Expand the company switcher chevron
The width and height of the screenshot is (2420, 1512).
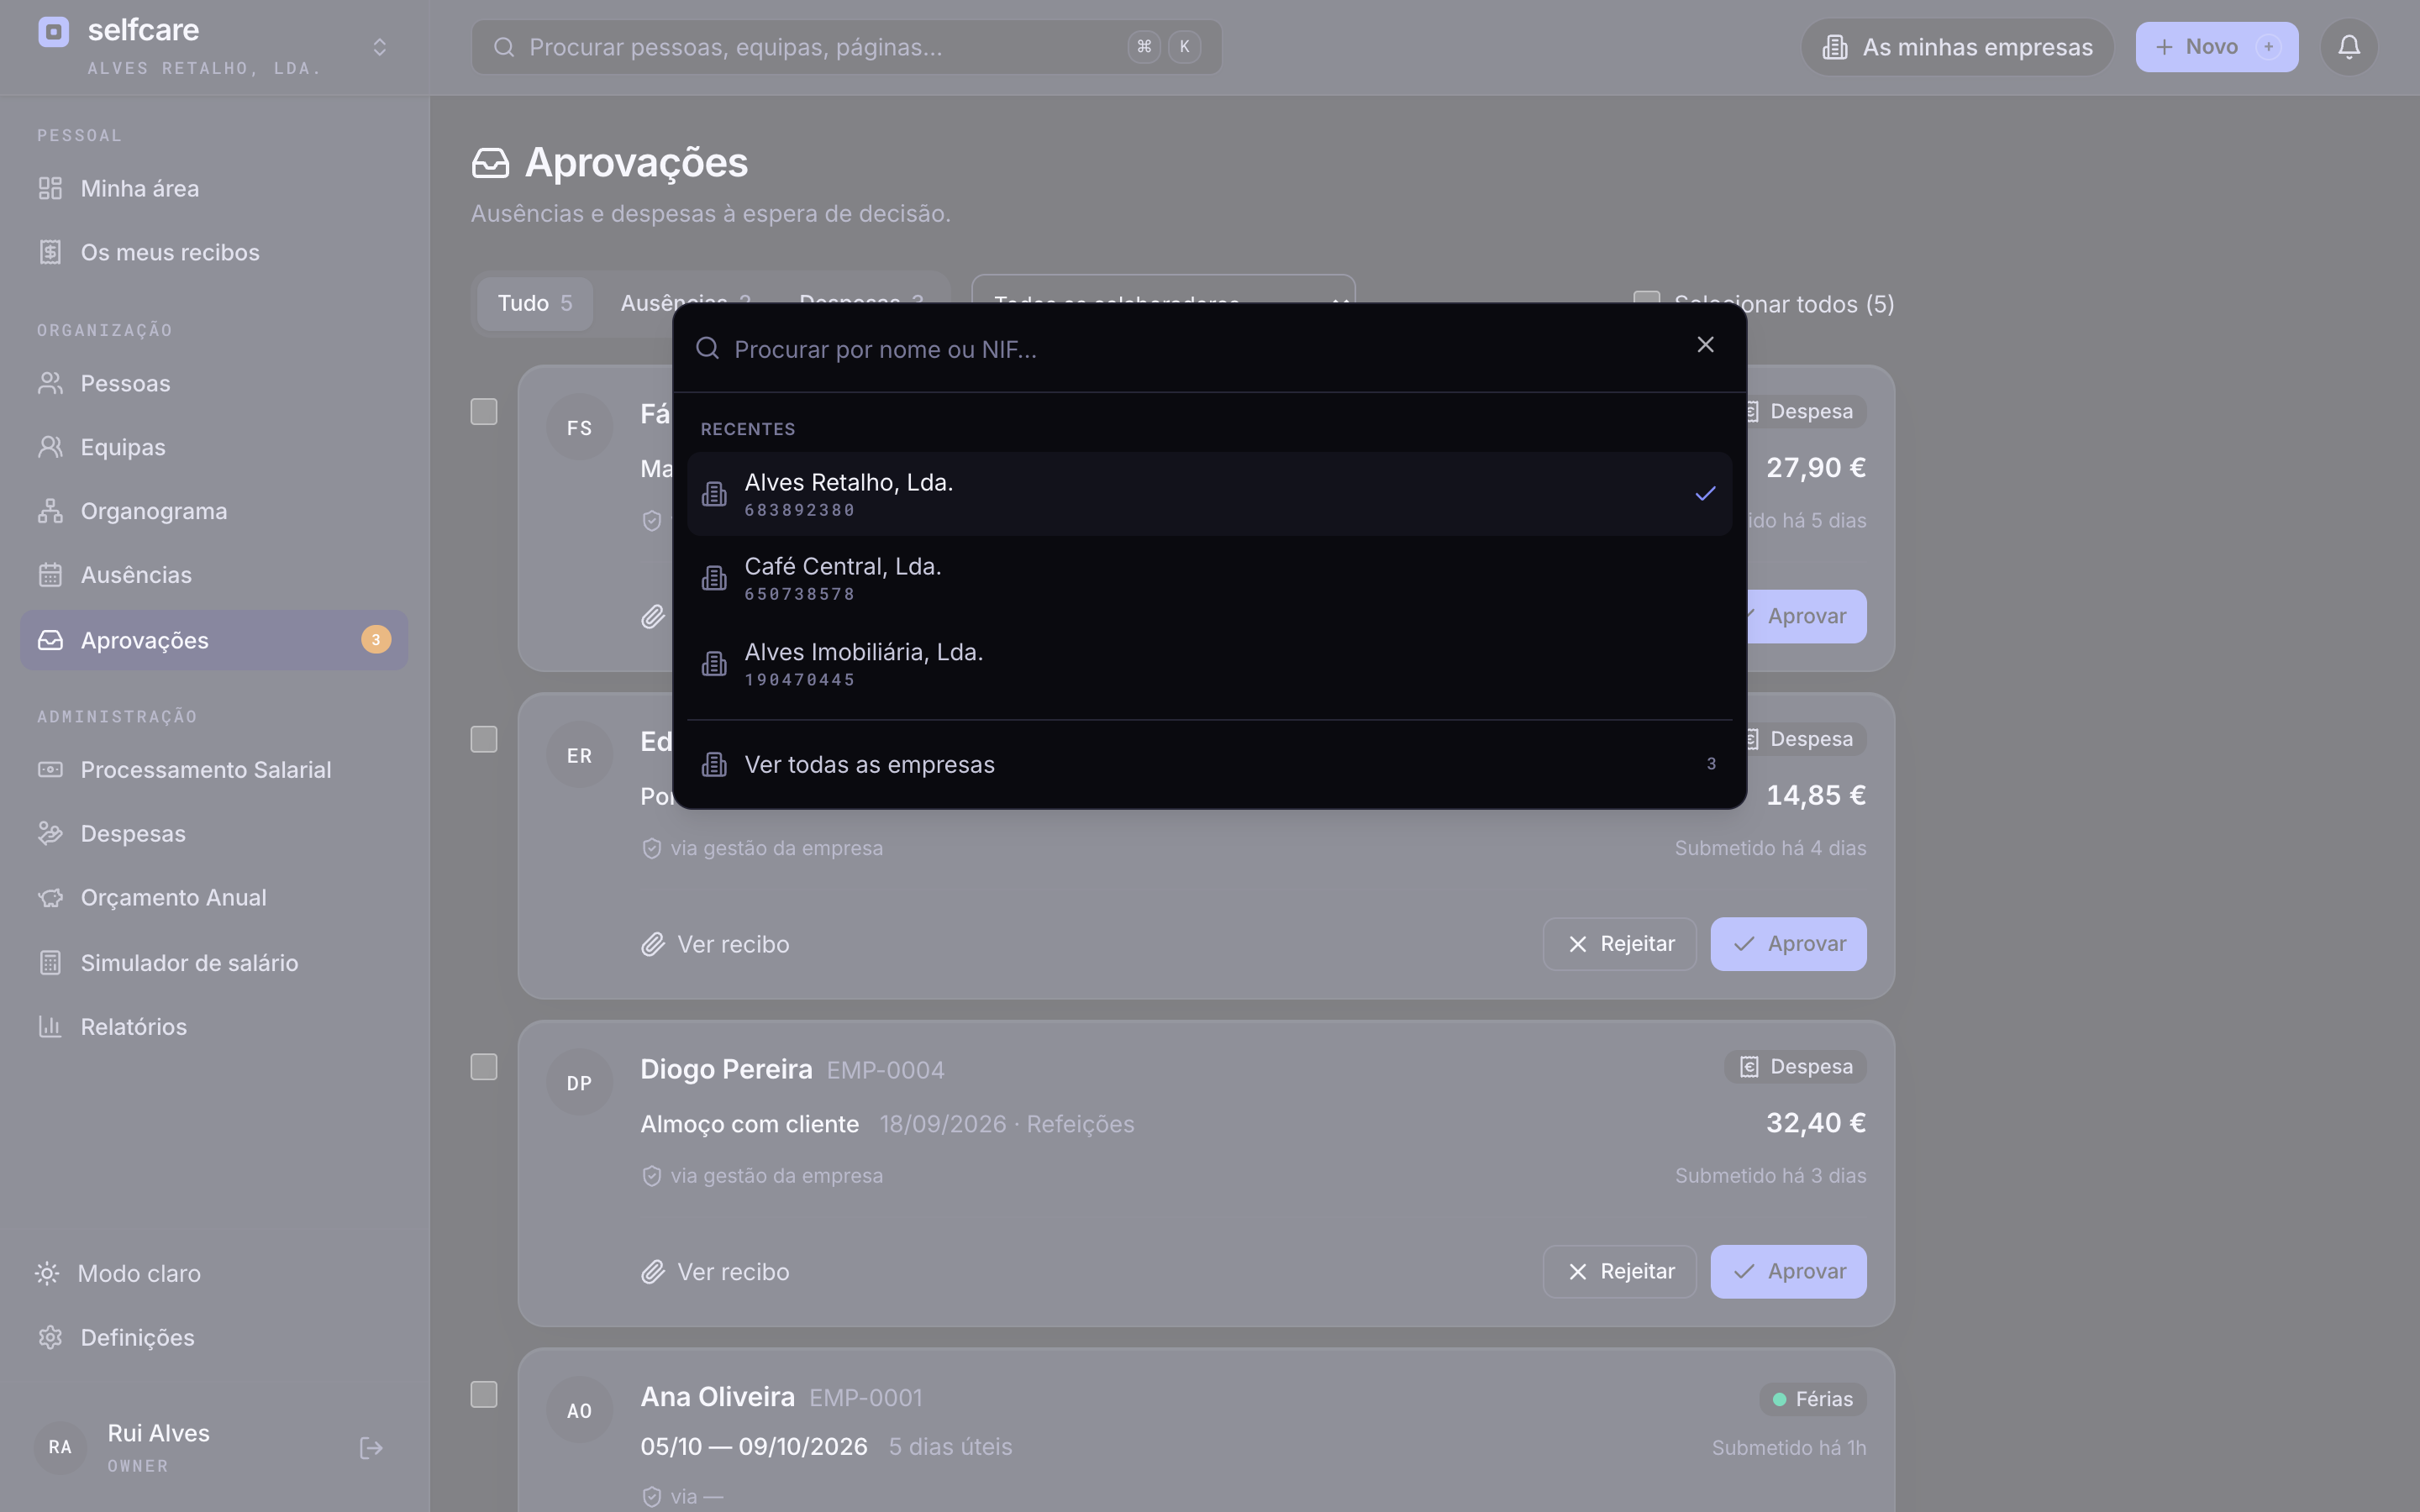pos(379,47)
